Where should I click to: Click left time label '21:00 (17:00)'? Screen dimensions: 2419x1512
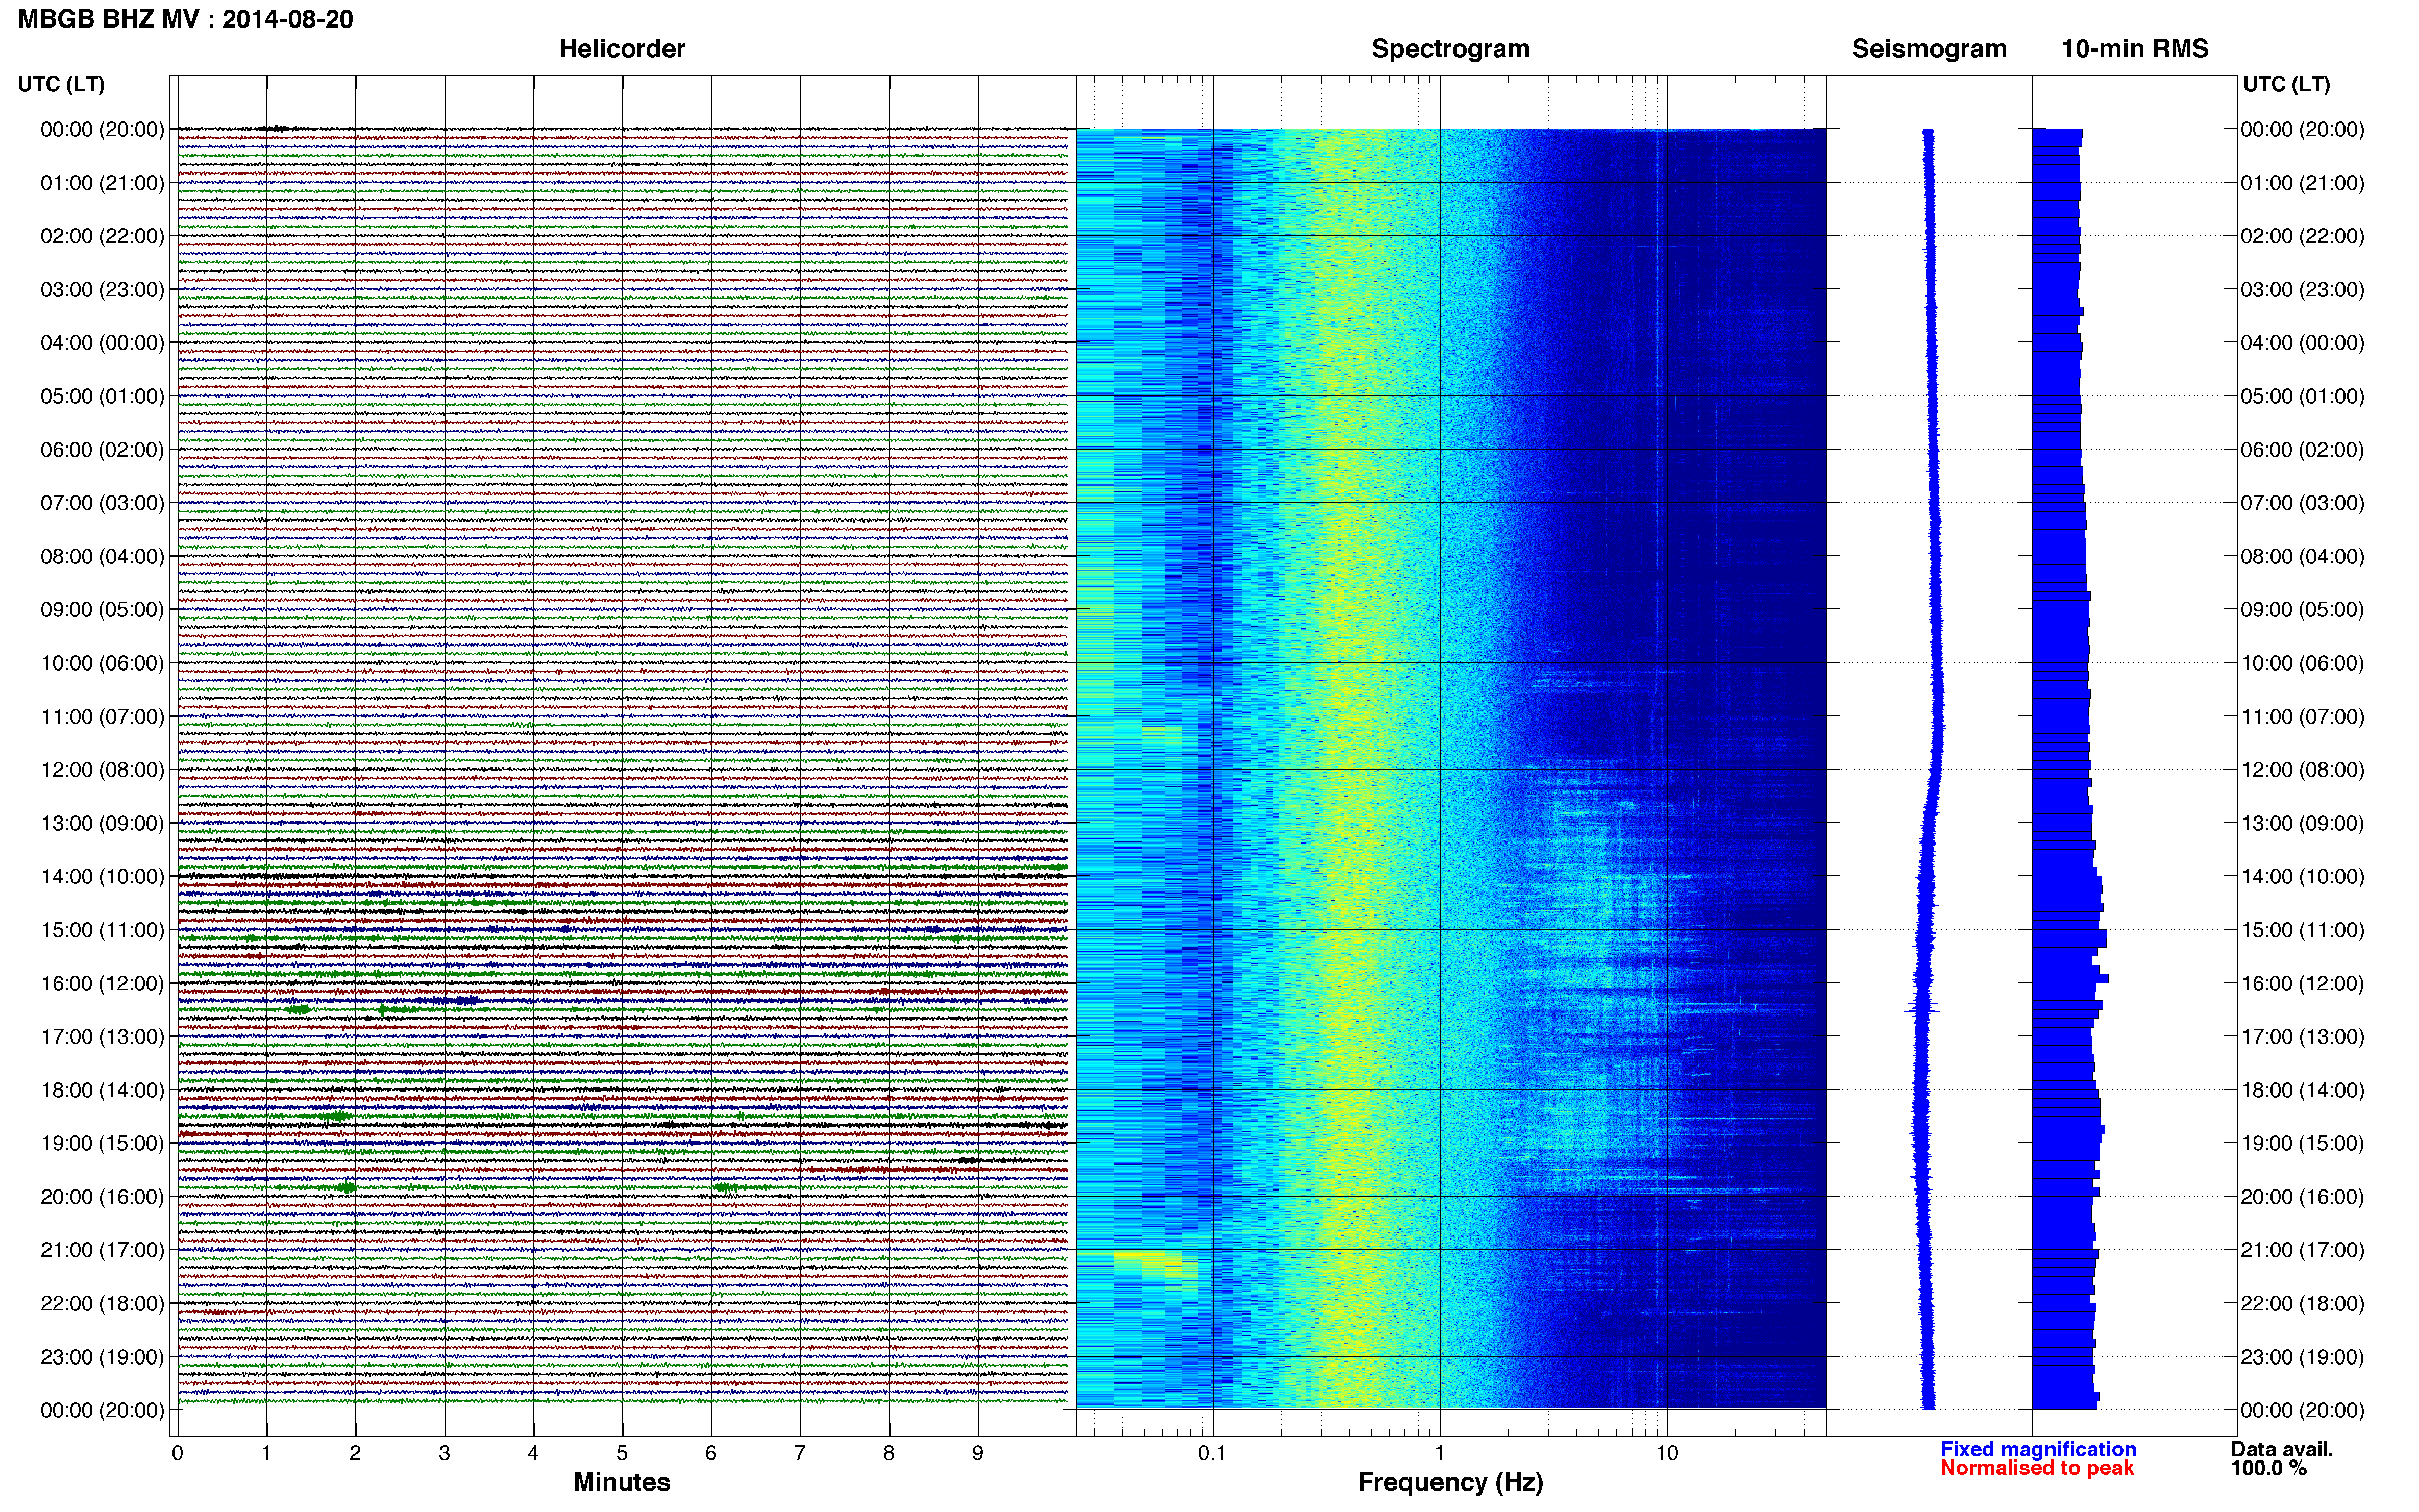102,1250
